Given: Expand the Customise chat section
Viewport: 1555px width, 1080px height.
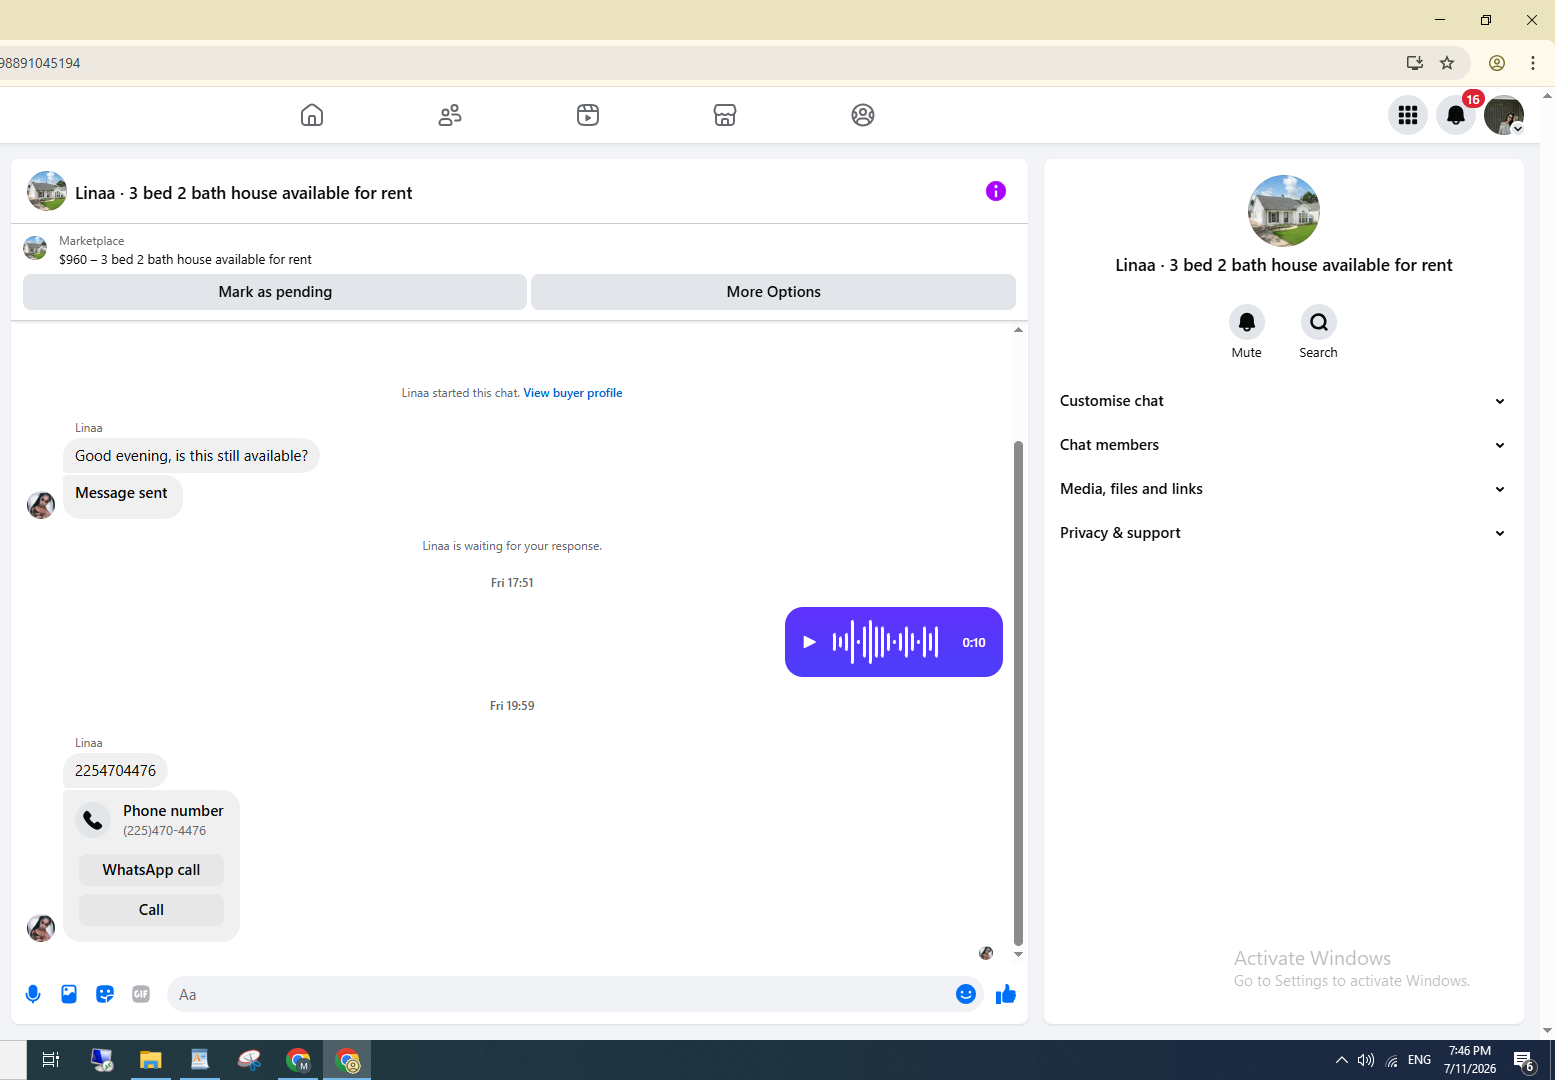Looking at the screenshot, I should pos(1283,401).
